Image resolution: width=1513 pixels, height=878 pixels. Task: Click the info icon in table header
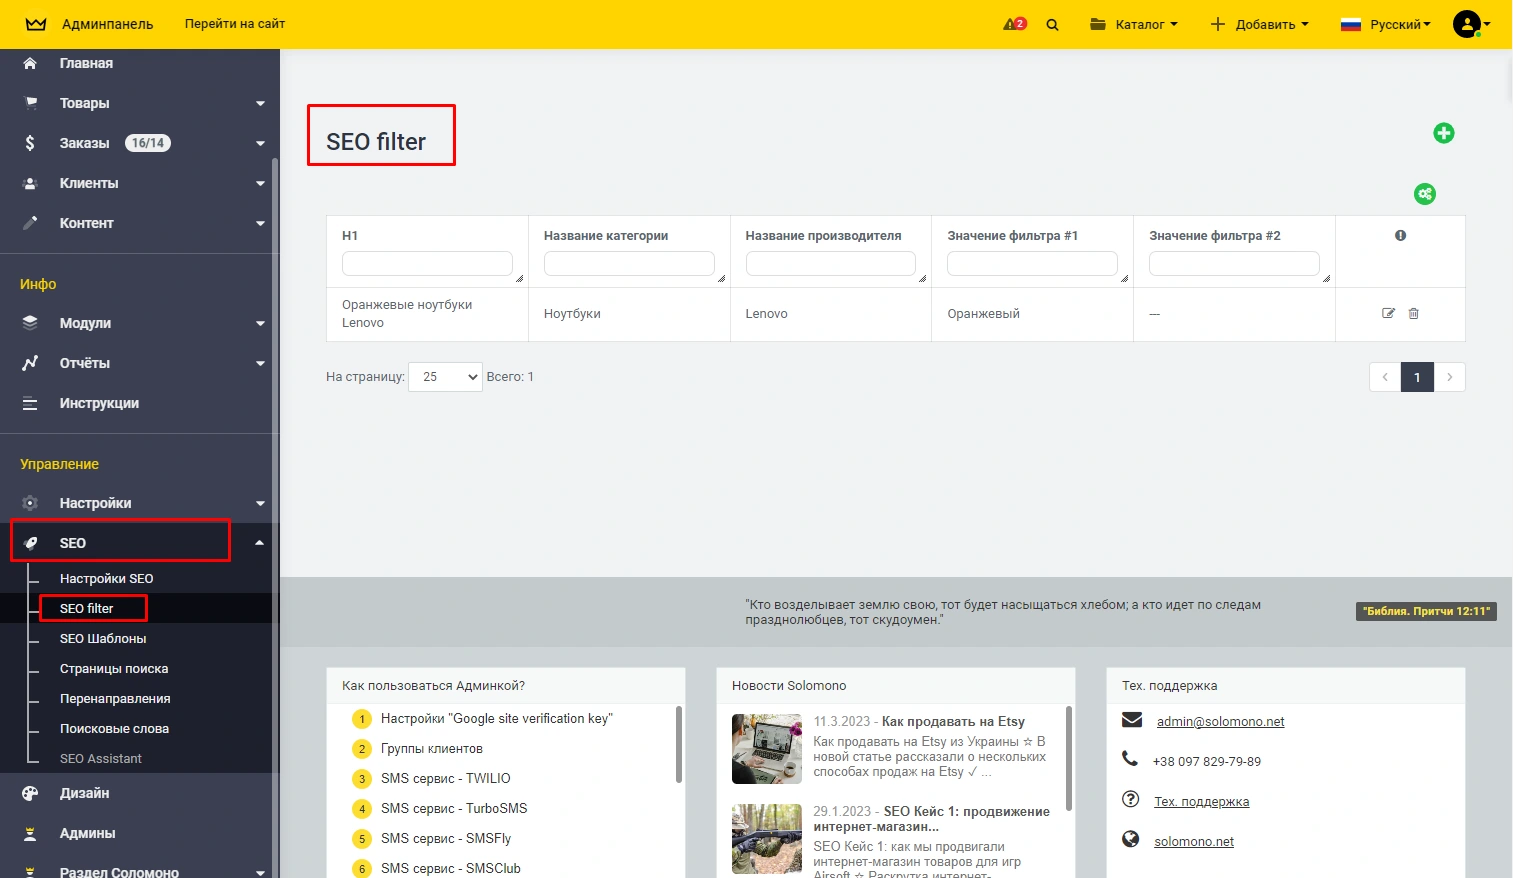[x=1400, y=236]
